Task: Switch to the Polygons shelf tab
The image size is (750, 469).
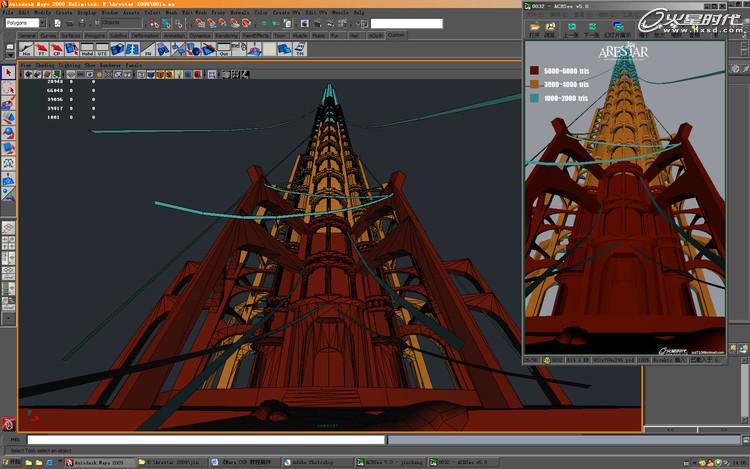Action: (95, 35)
